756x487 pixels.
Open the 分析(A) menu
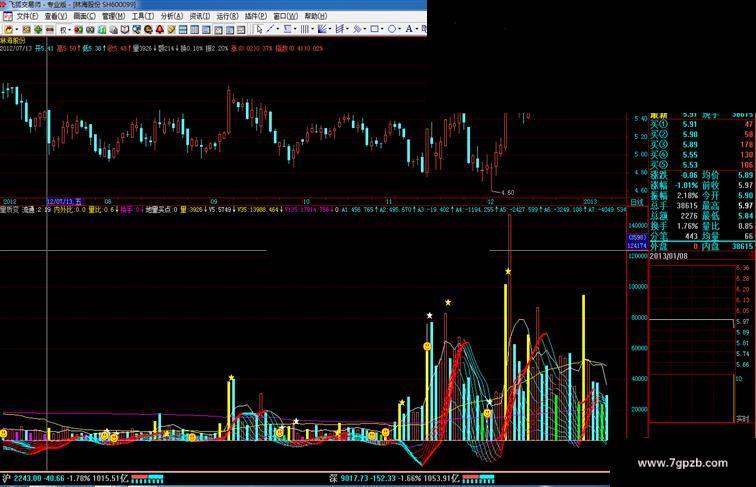click(x=171, y=16)
